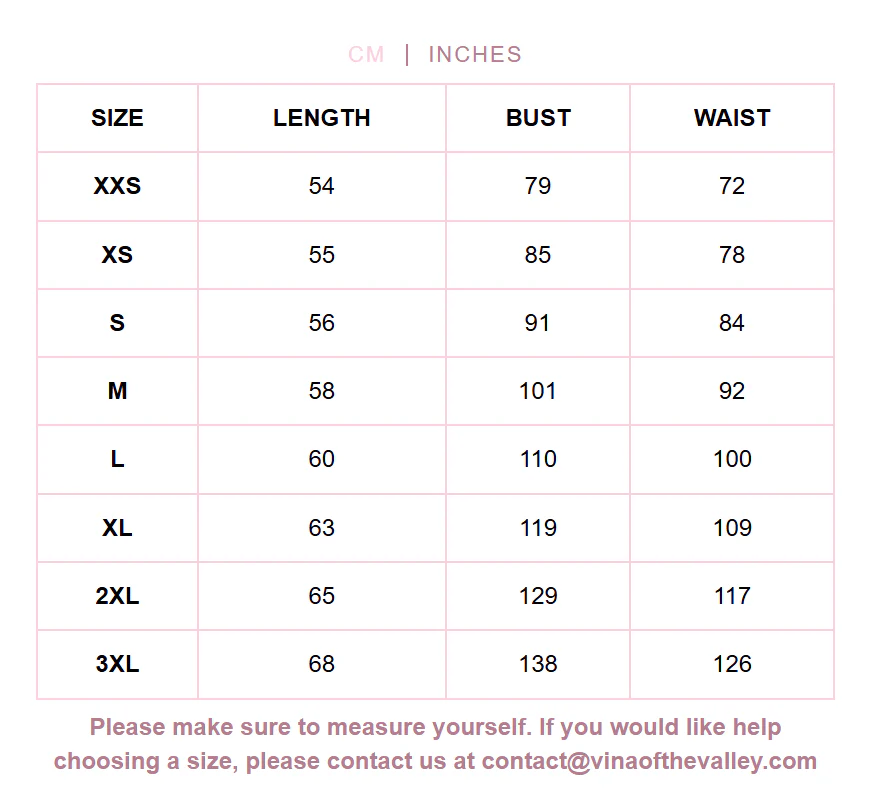
Task: Select the LENGTH column header
Action: click(322, 118)
